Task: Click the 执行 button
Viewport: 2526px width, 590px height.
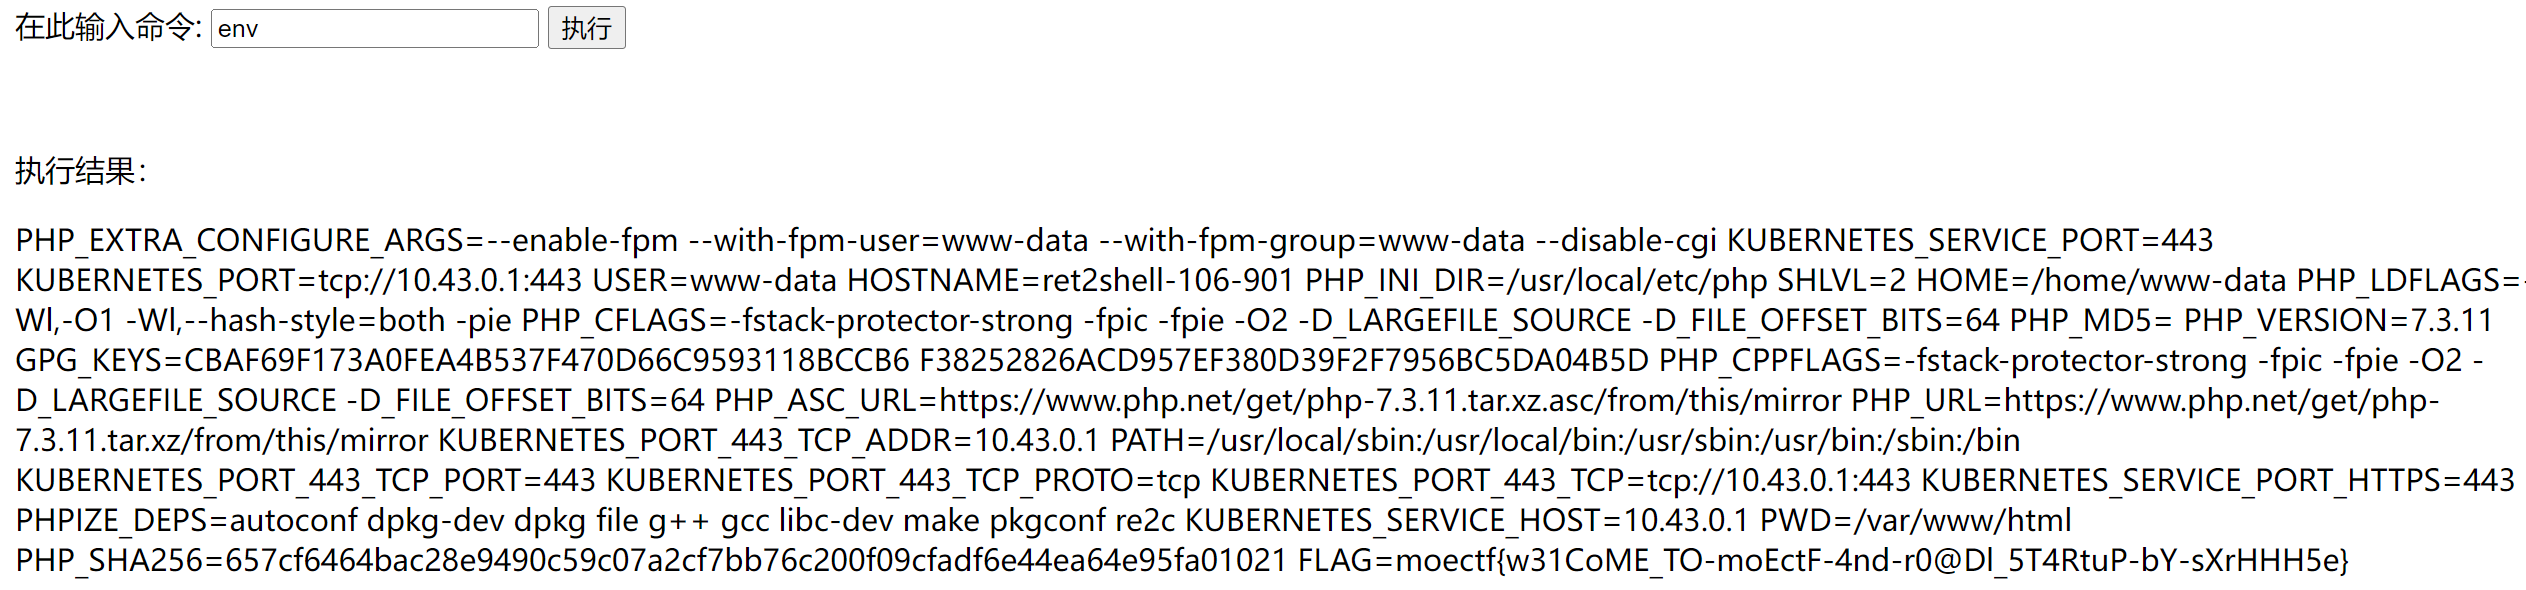Action: [587, 28]
